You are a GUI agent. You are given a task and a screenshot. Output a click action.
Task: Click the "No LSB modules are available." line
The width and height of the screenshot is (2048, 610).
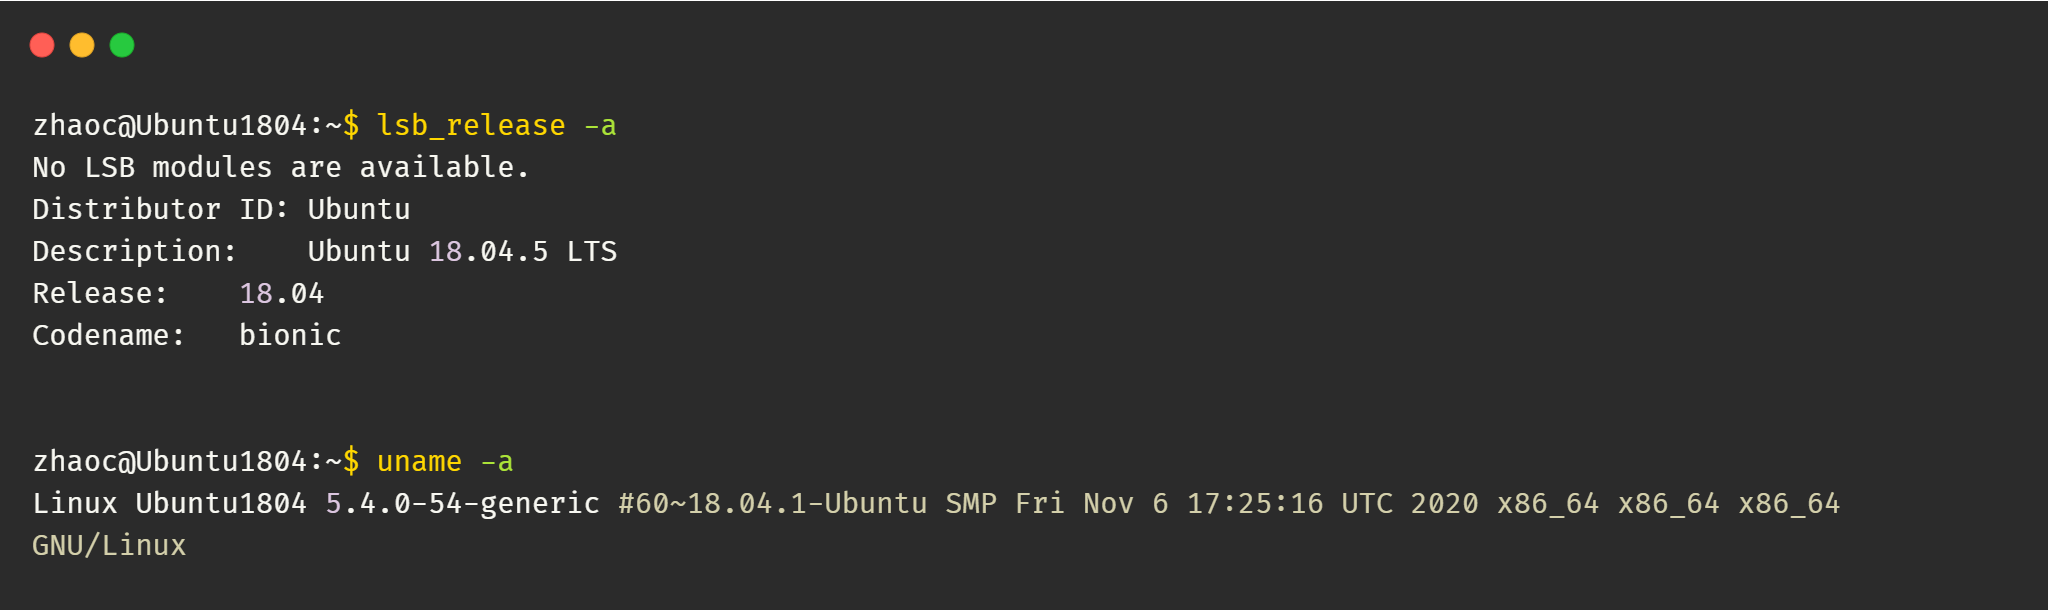[280, 168]
